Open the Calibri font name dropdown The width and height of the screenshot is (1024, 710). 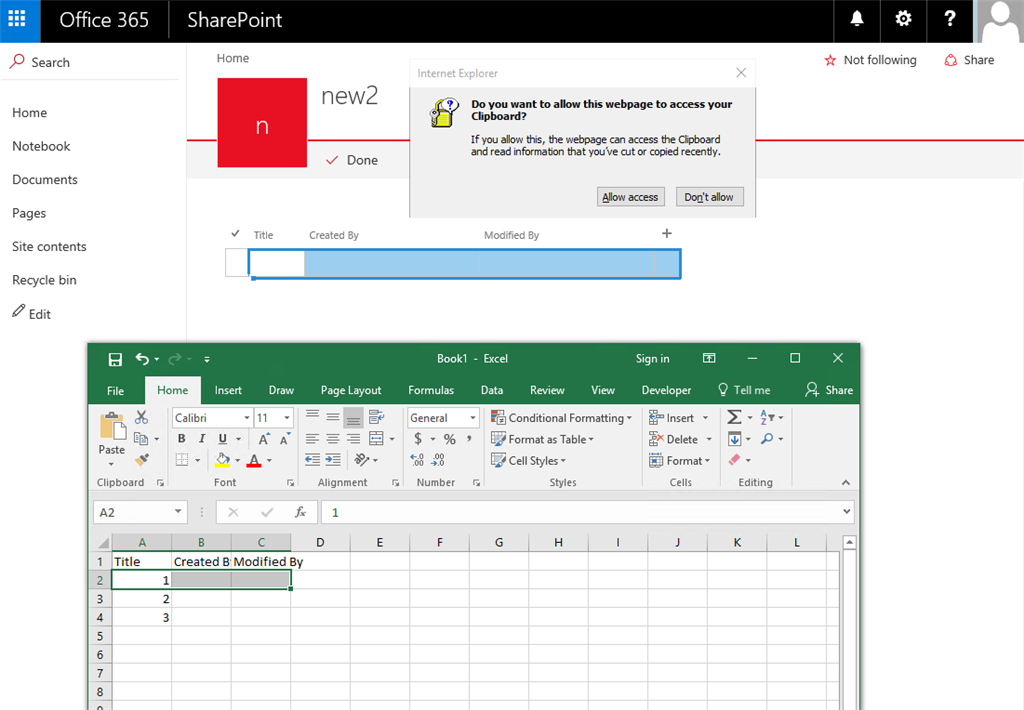coord(247,417)
